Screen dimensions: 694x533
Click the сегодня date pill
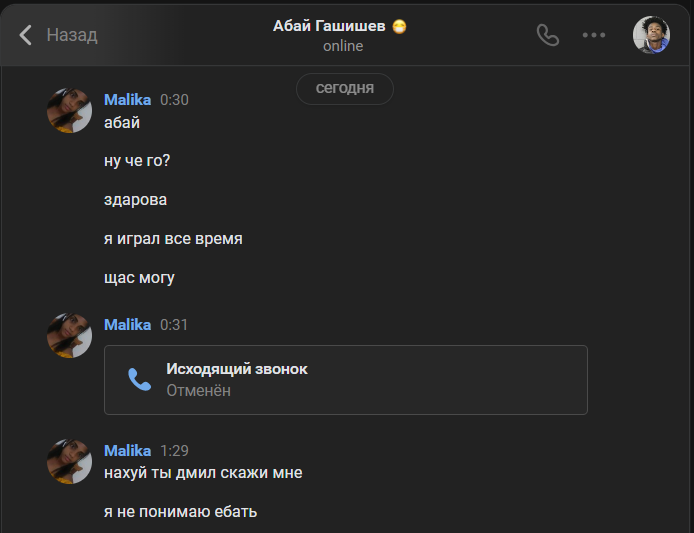345,89
